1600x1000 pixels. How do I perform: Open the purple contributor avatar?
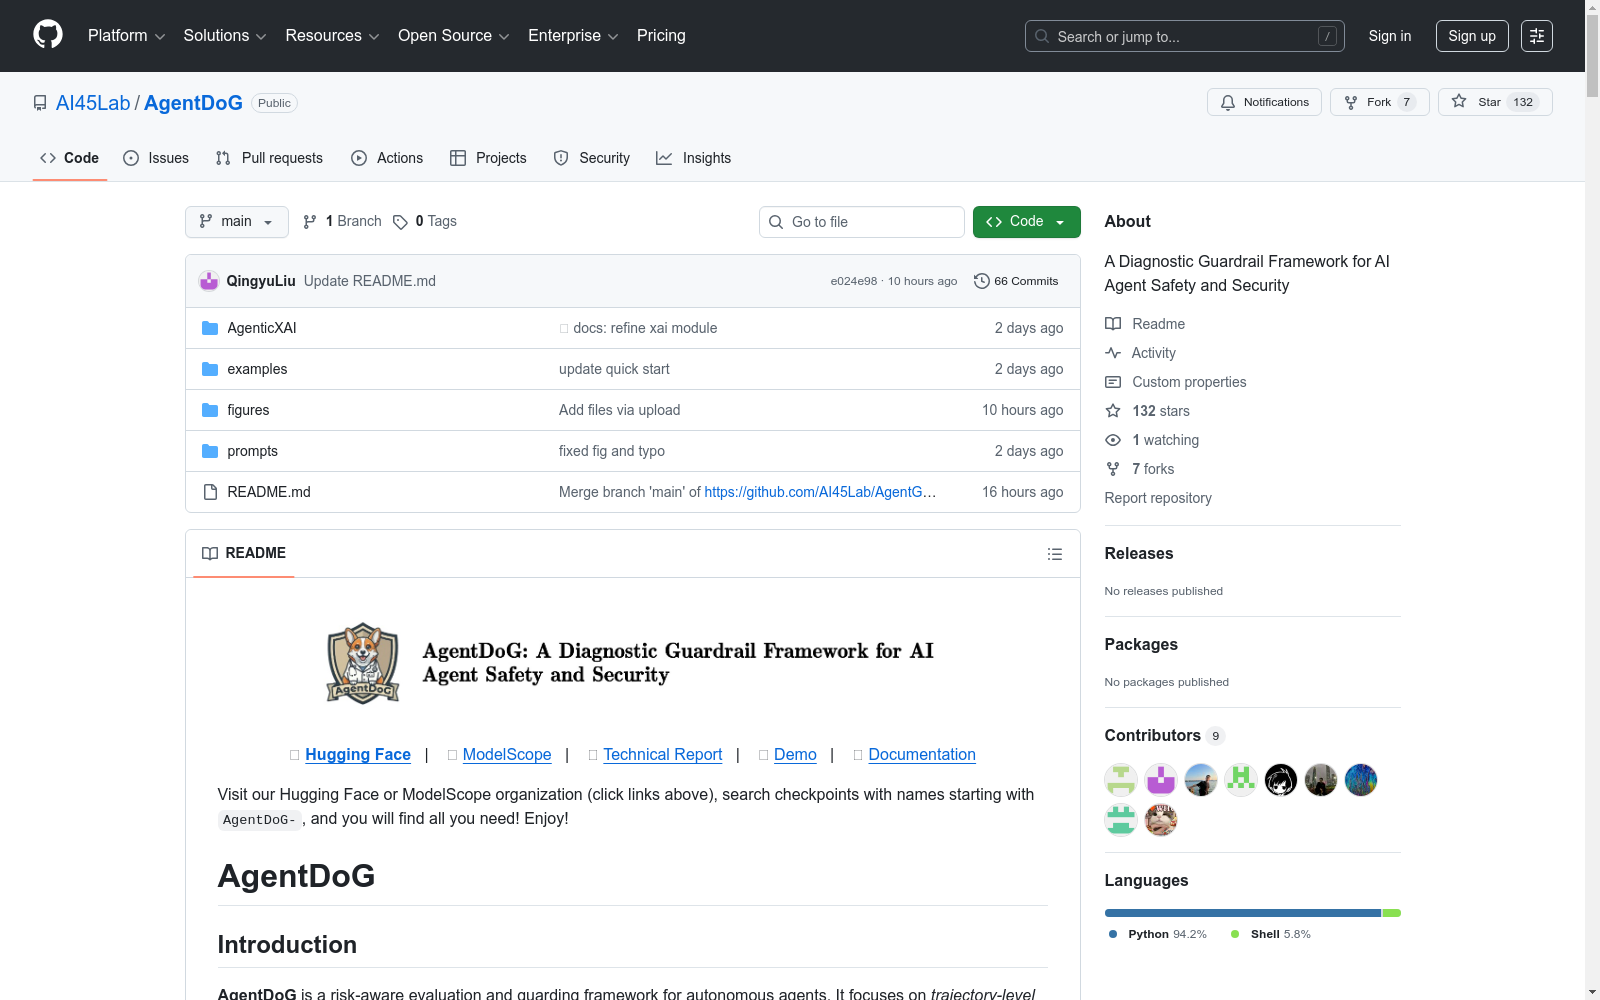[1161, 780]
